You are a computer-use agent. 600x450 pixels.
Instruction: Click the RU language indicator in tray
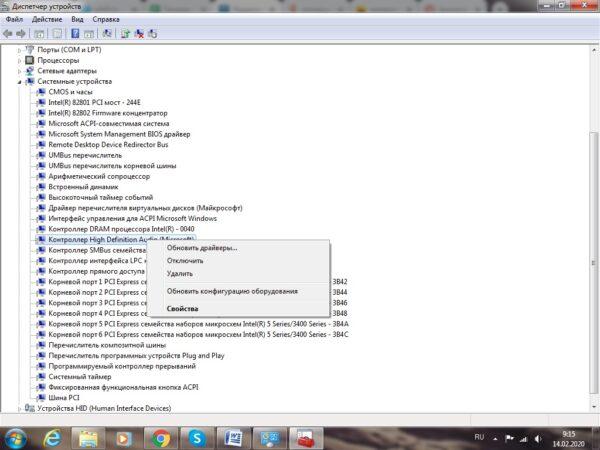(x=479, y=437)
